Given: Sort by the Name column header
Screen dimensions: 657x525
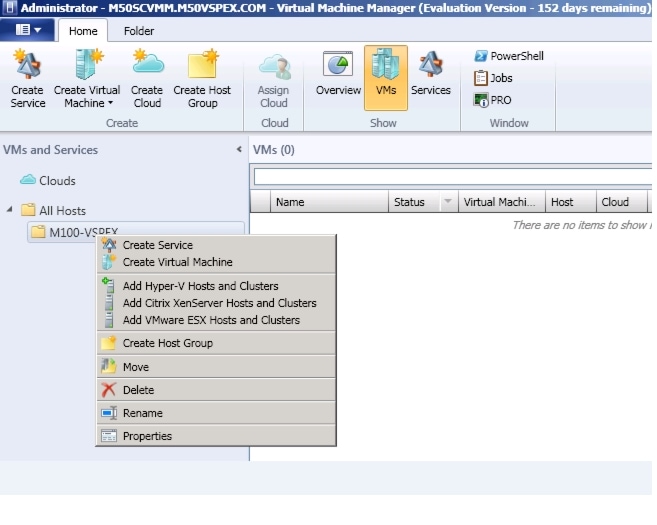Looking at the screenshot, I should (329, 202).
